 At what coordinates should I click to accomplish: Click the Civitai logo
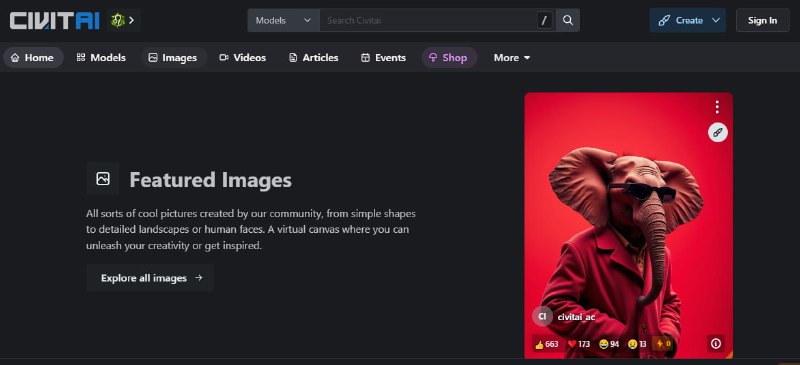(55, 20)
